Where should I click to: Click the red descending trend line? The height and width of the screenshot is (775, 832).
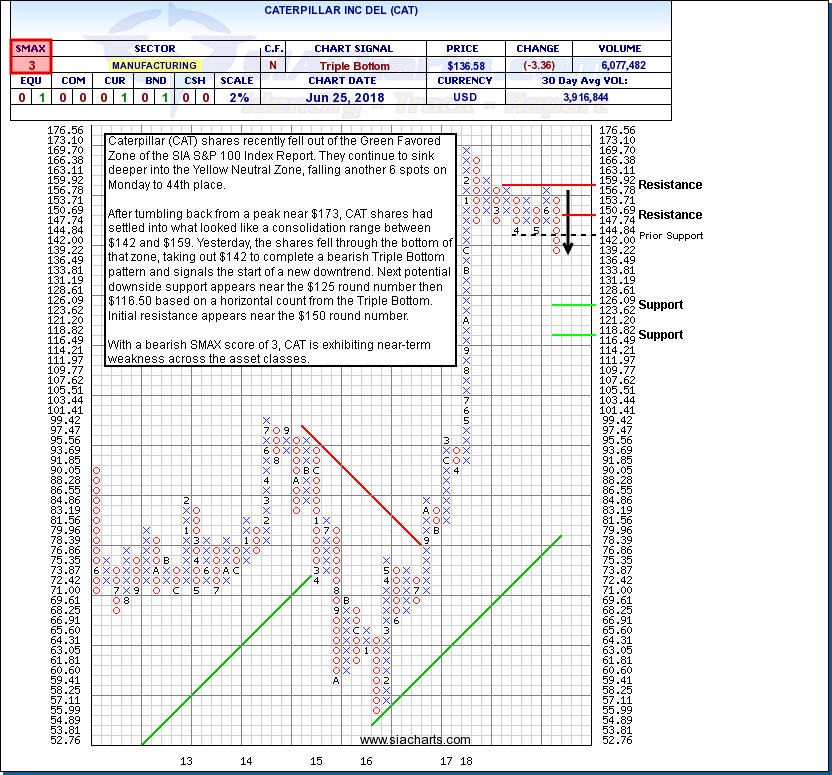[x=361, y=486]
